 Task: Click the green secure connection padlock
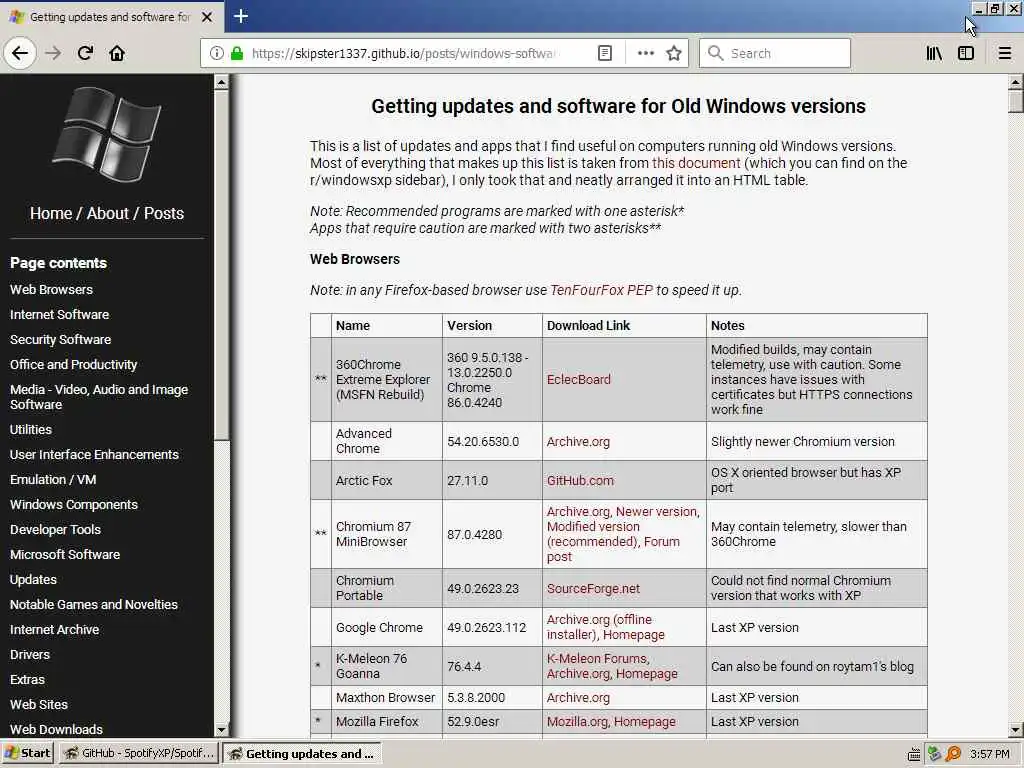[236, 54]
